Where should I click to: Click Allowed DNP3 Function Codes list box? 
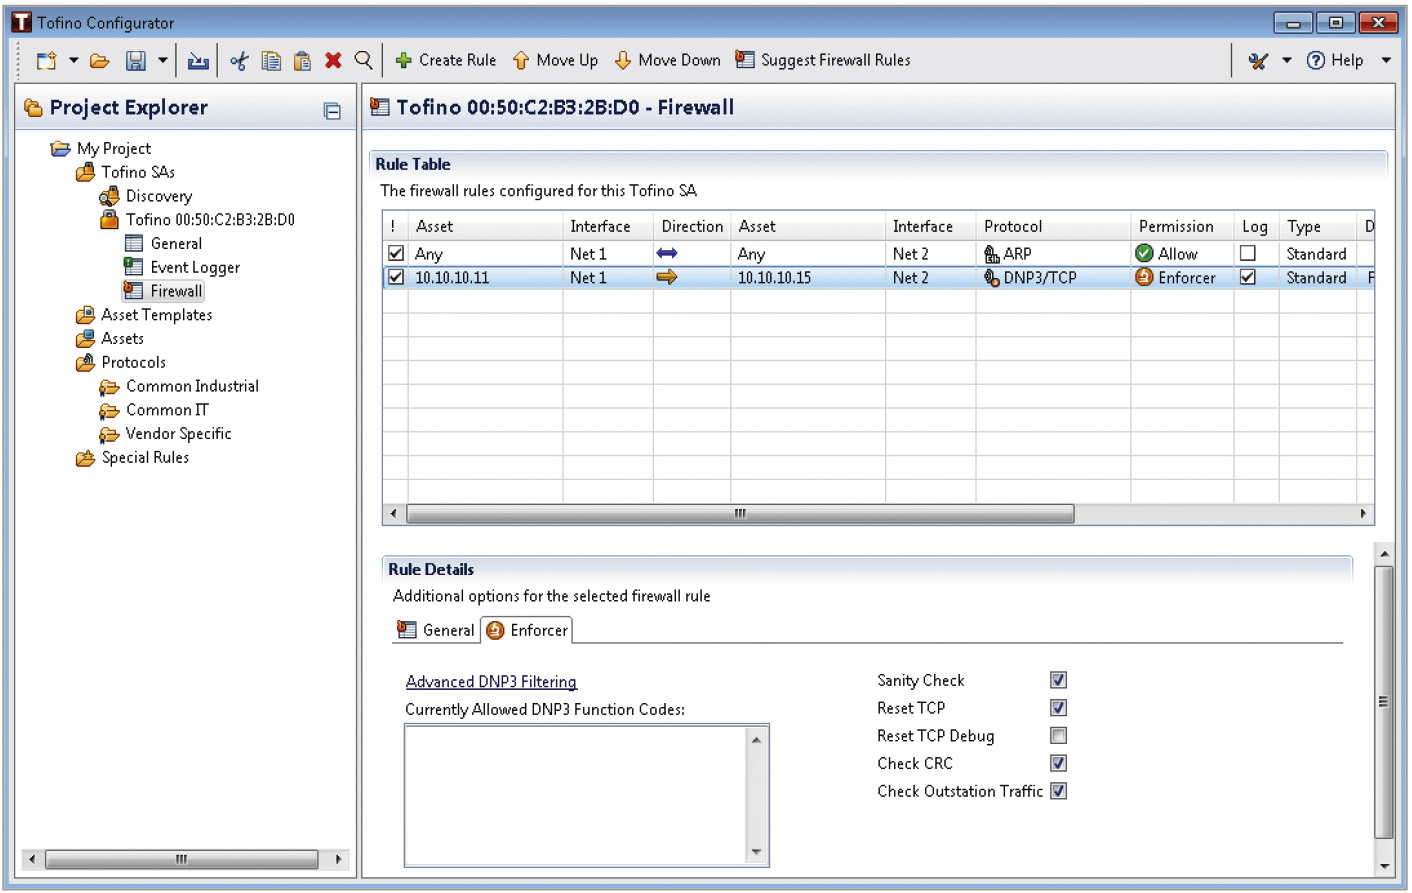[586, 796]
